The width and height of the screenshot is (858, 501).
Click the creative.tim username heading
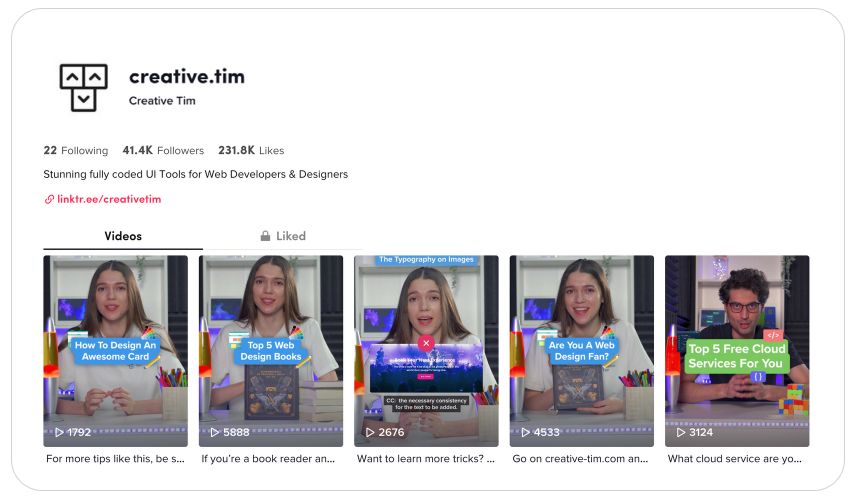click(186, 77)
